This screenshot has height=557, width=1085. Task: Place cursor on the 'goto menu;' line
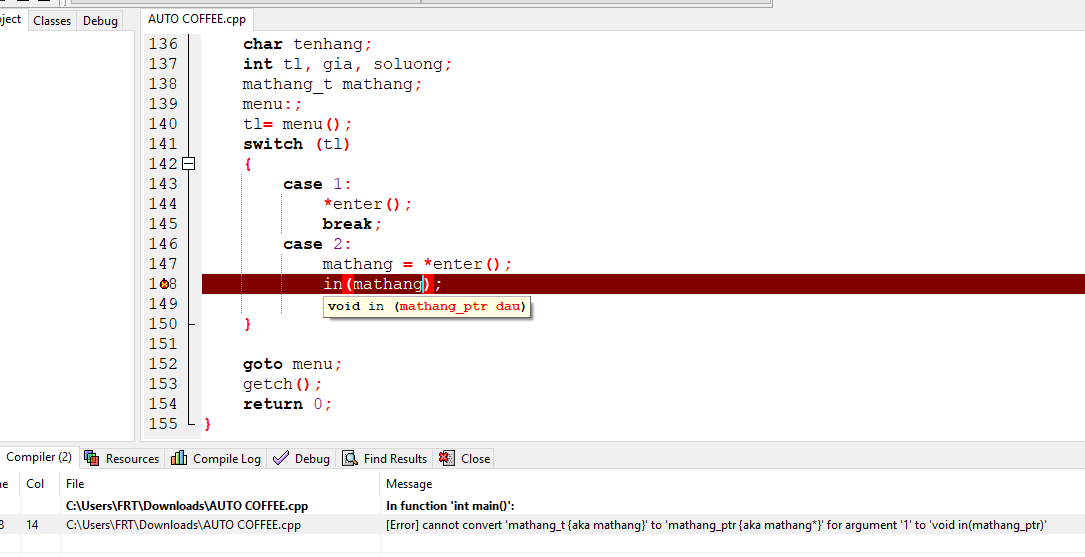(x=292, y=364)
